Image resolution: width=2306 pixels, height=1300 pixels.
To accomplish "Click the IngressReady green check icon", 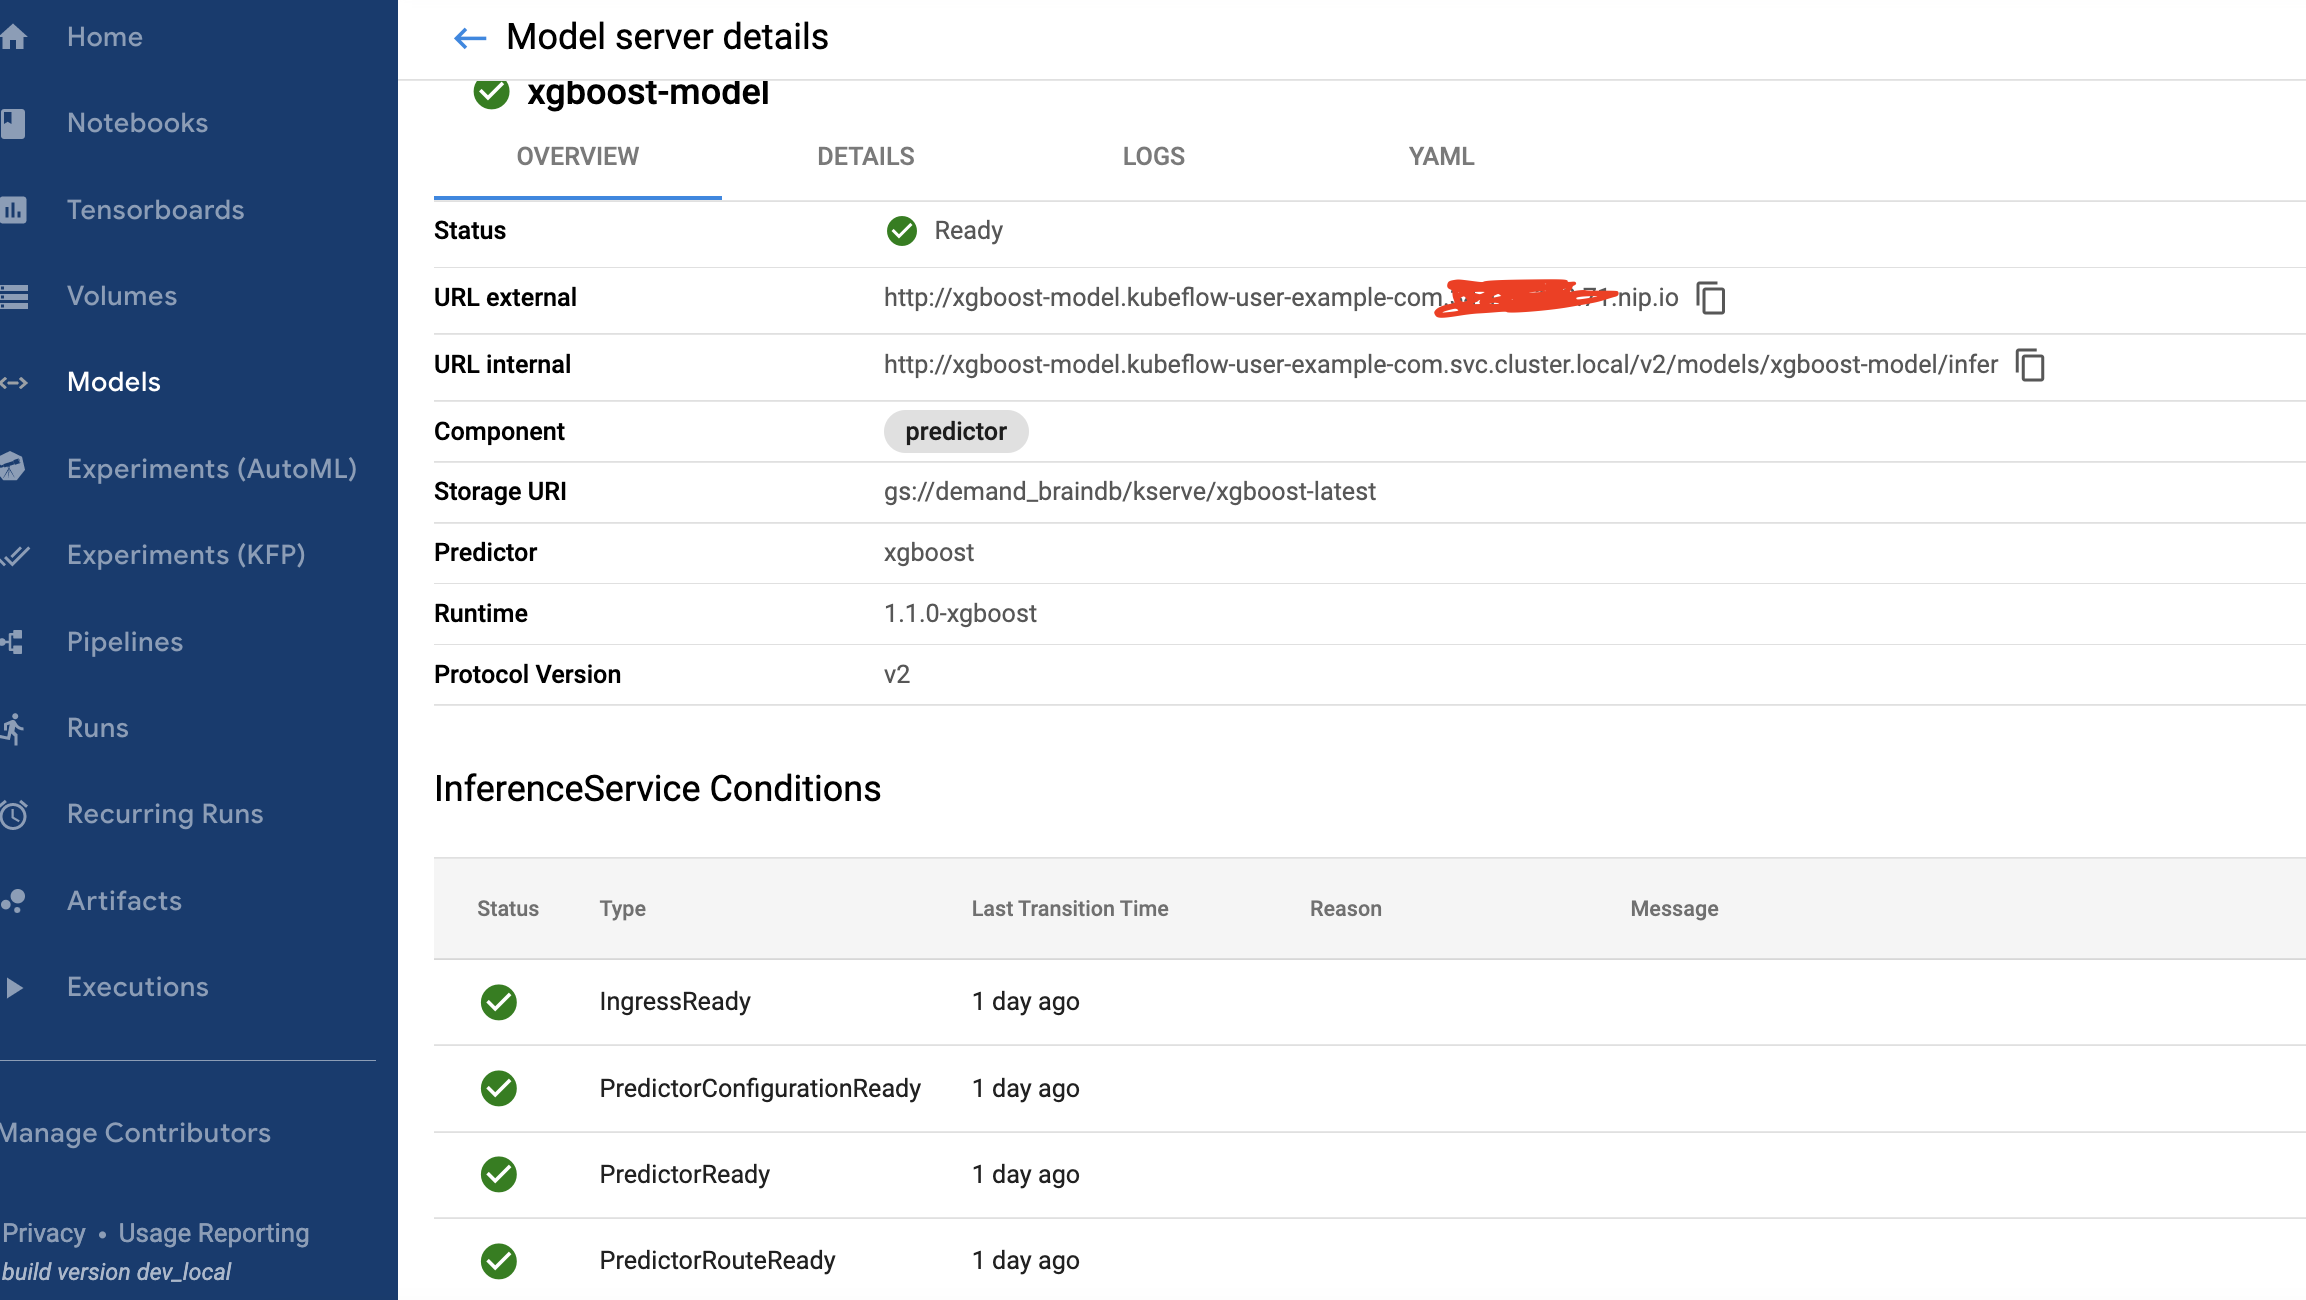I will pos(498,1002).
